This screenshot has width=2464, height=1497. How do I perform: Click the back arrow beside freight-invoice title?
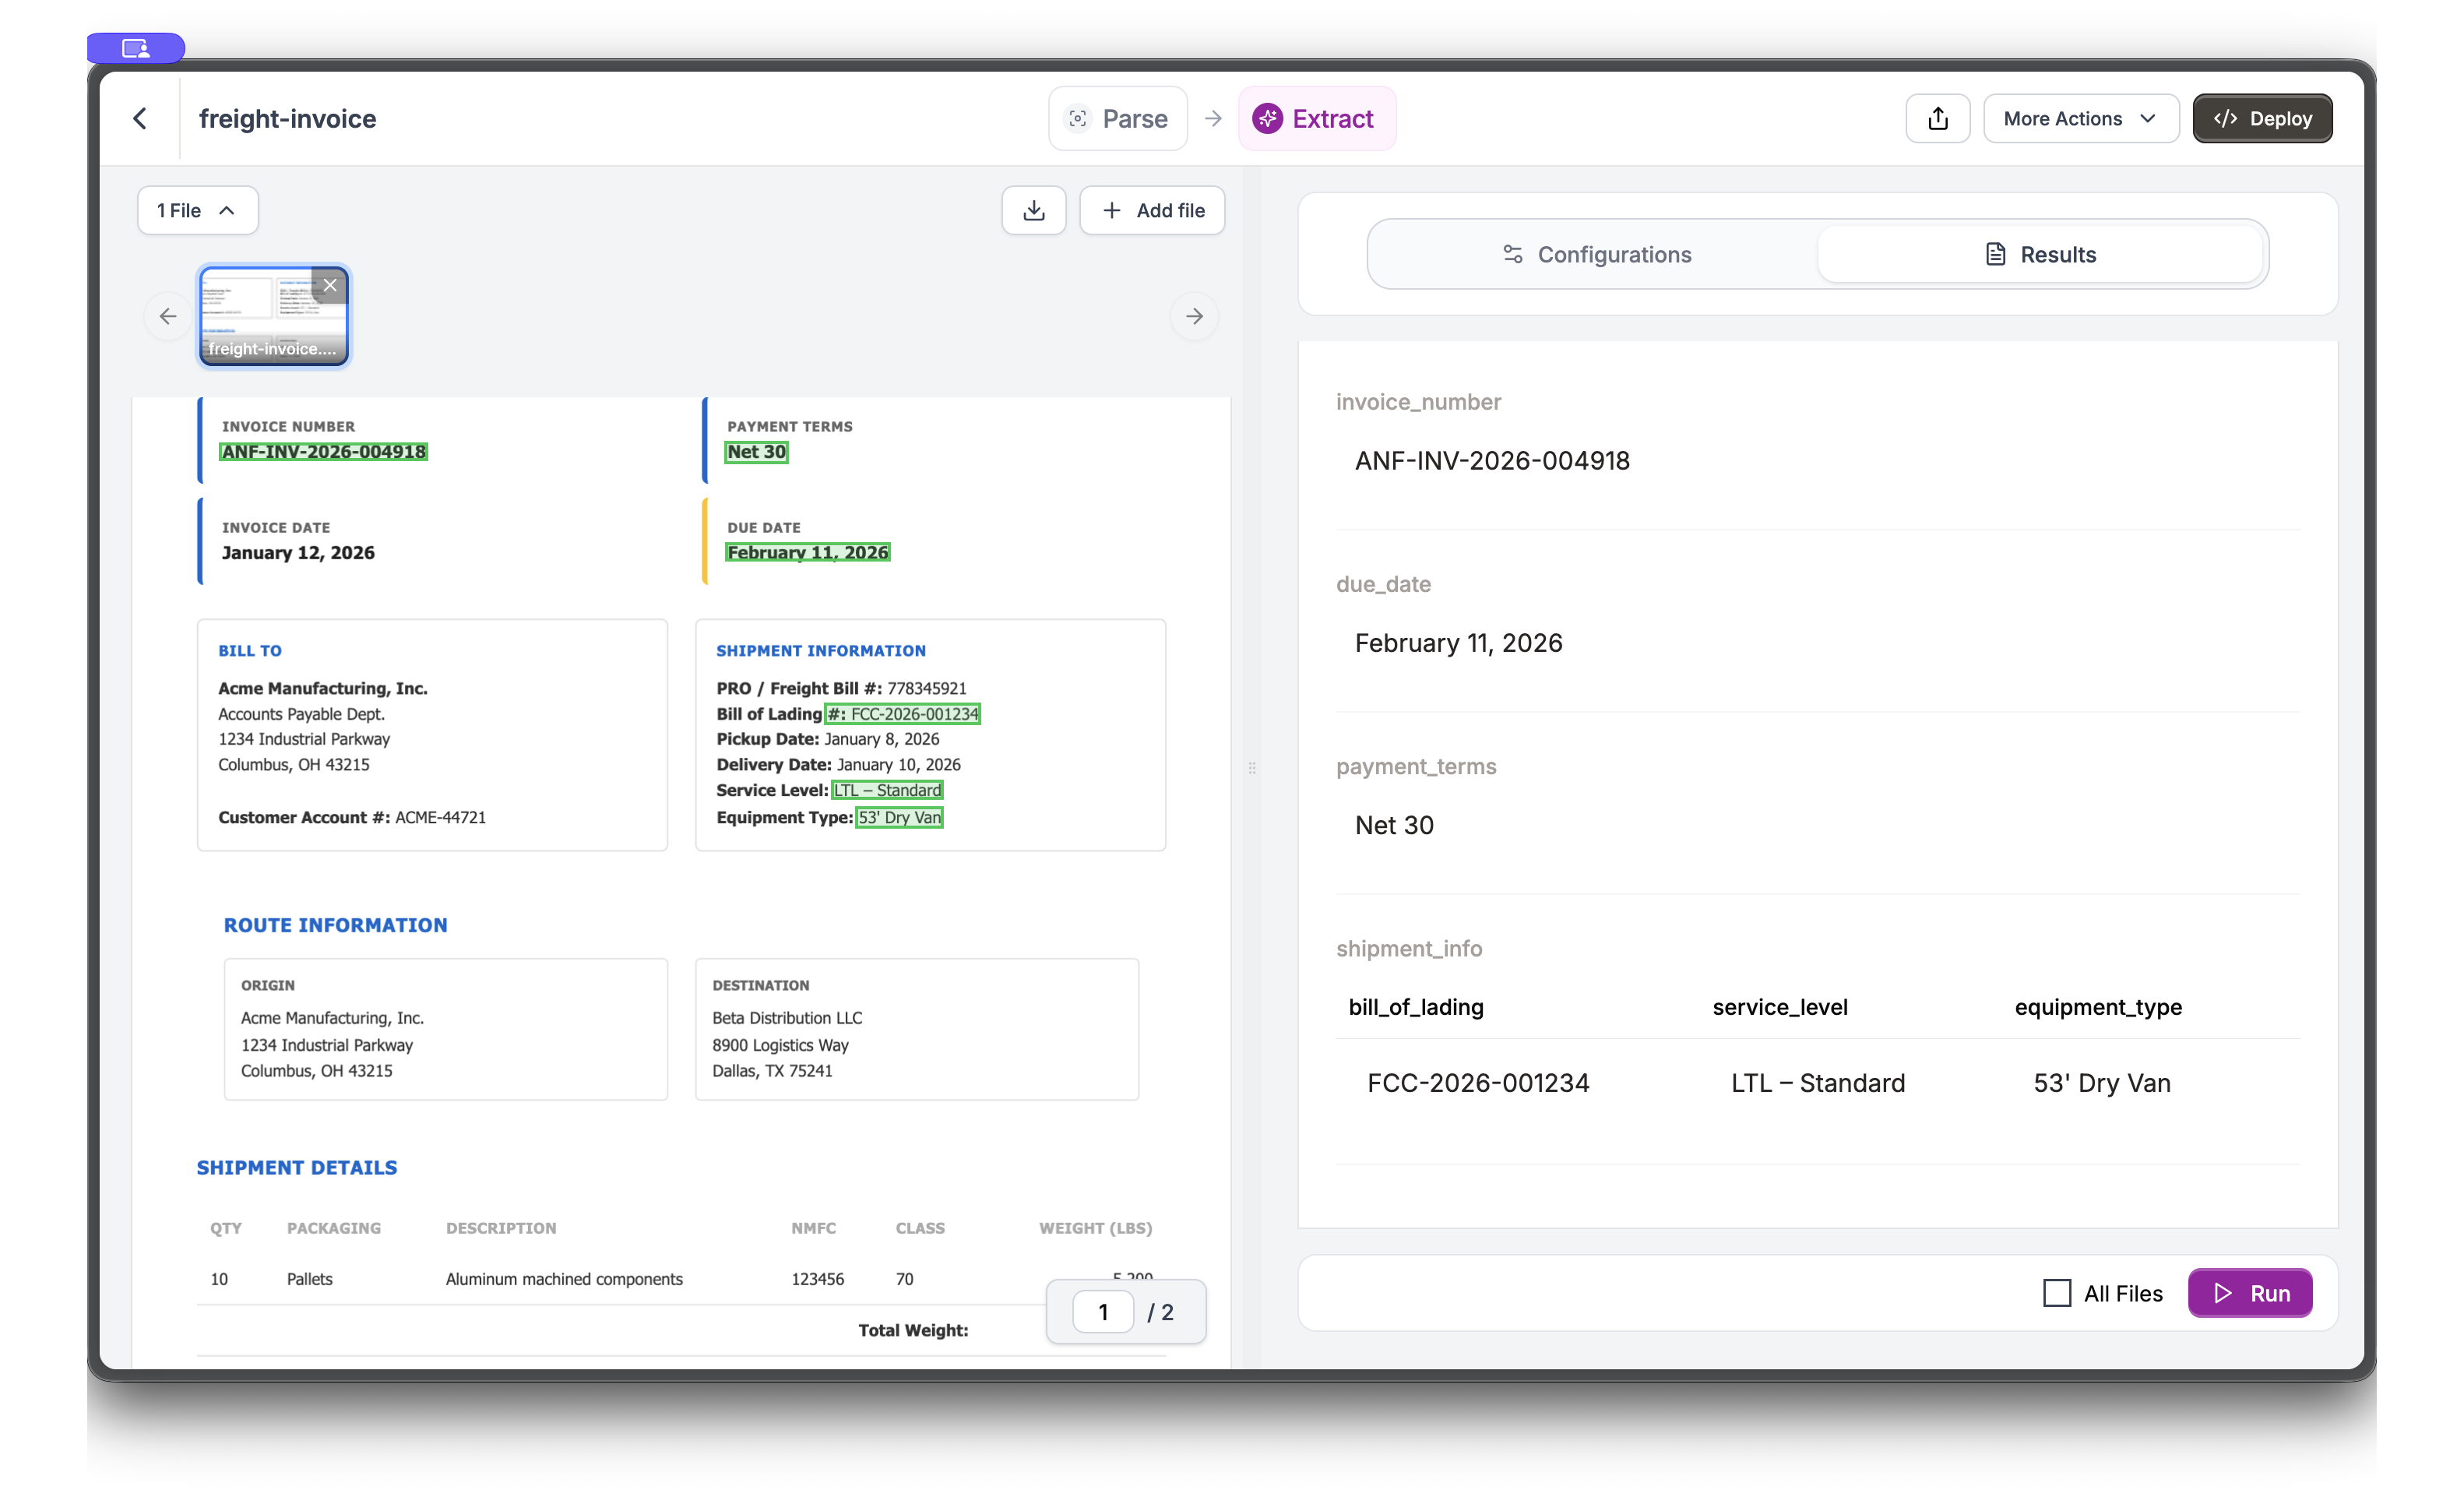pyautogui.click(x=140, y=119)
